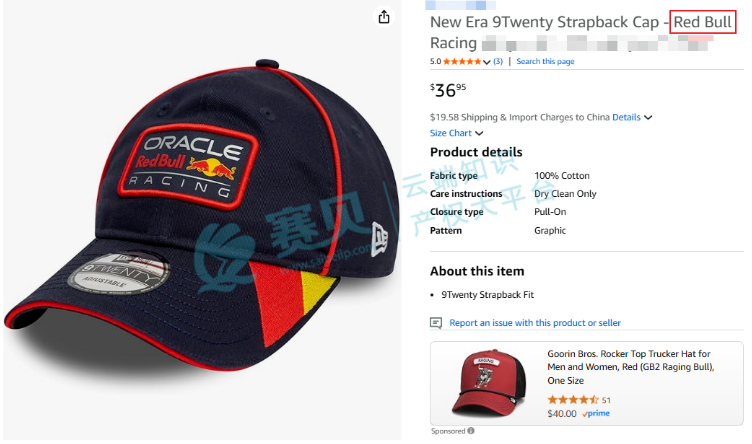This screenshot has height=444, width=752.
Task: Click the 51 ratings count on sponsored hat
Action: point(606,400)
